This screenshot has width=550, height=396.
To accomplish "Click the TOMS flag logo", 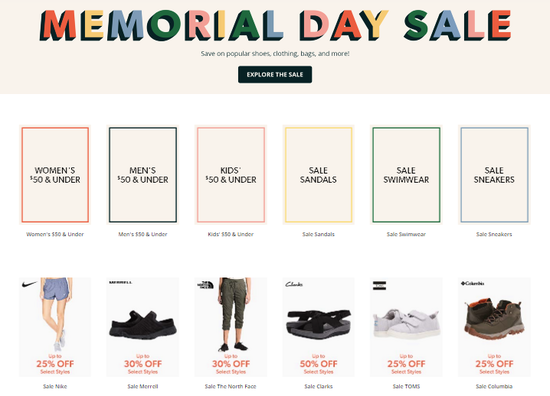I will click(x=379, y=286).
